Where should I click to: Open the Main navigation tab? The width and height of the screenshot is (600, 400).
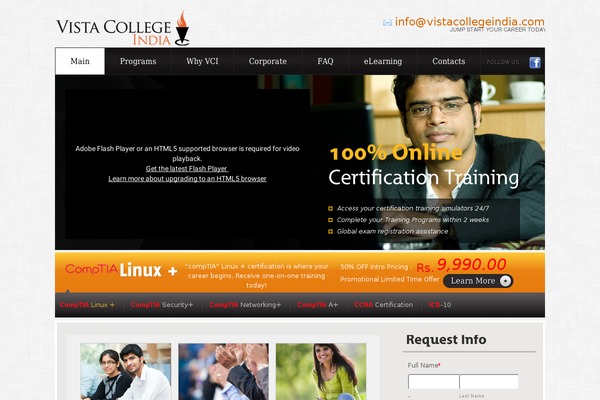(80, 61)
